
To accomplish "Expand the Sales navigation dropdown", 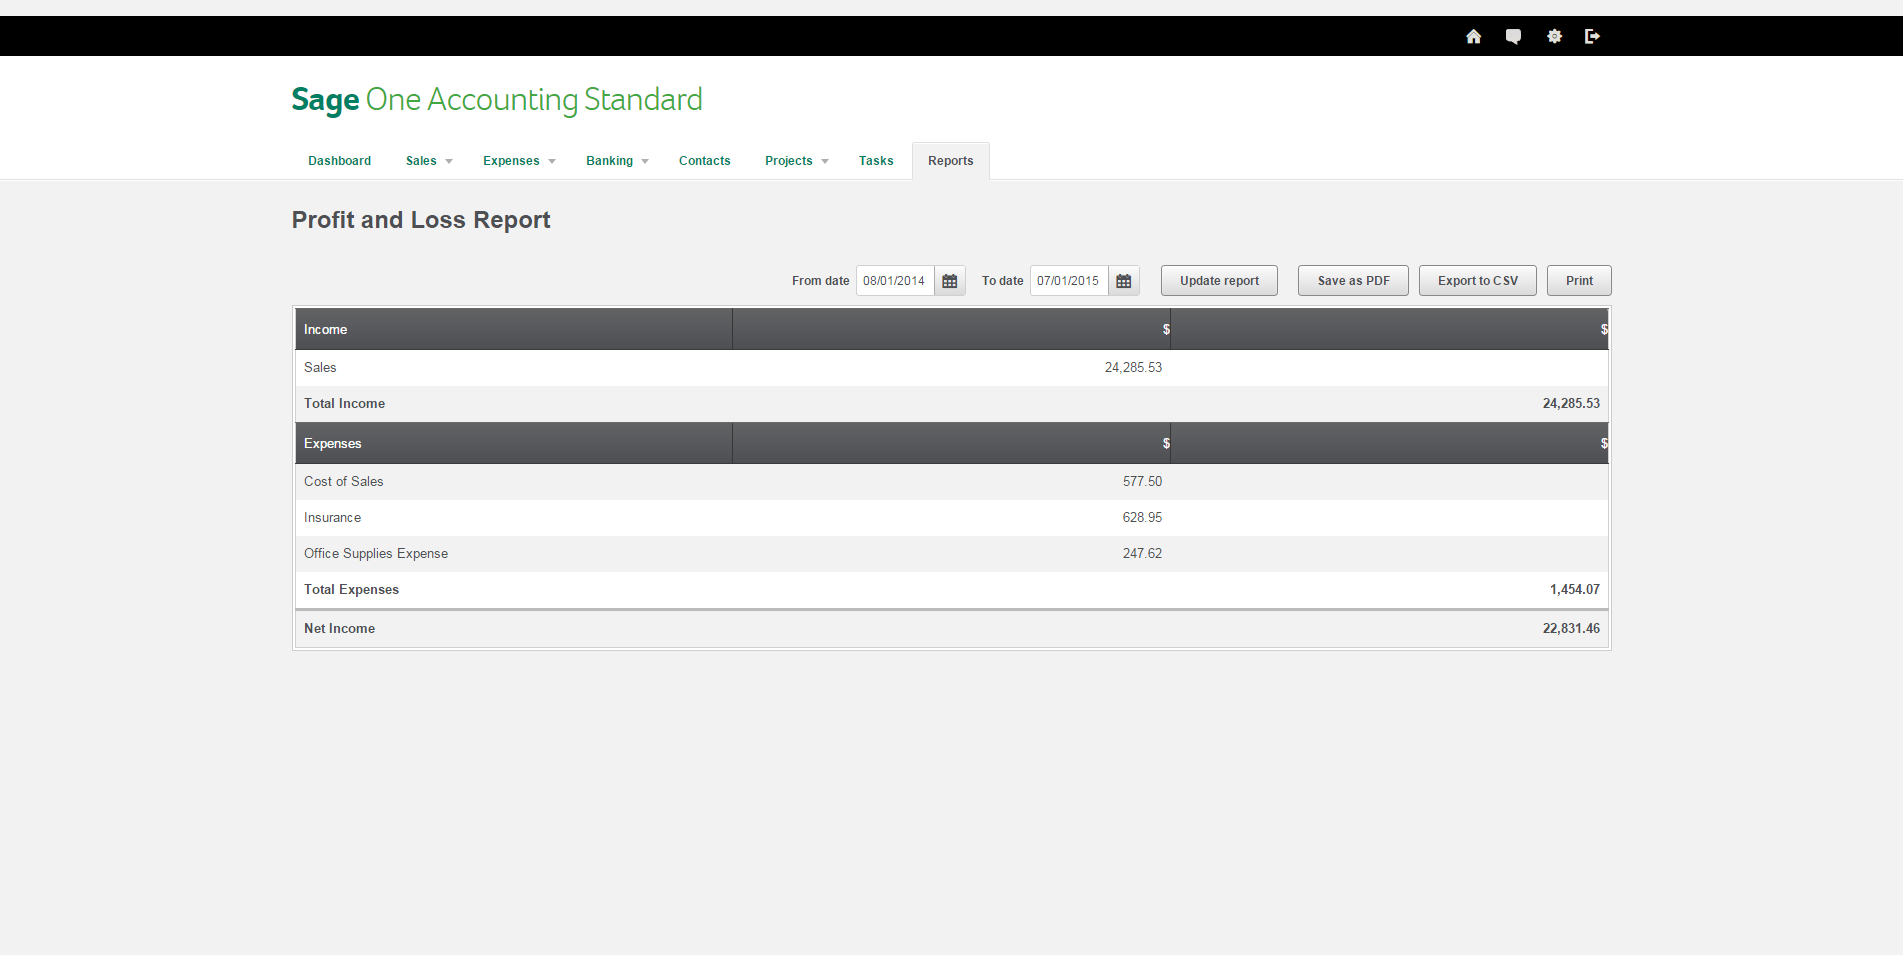I will coord(428,160).
